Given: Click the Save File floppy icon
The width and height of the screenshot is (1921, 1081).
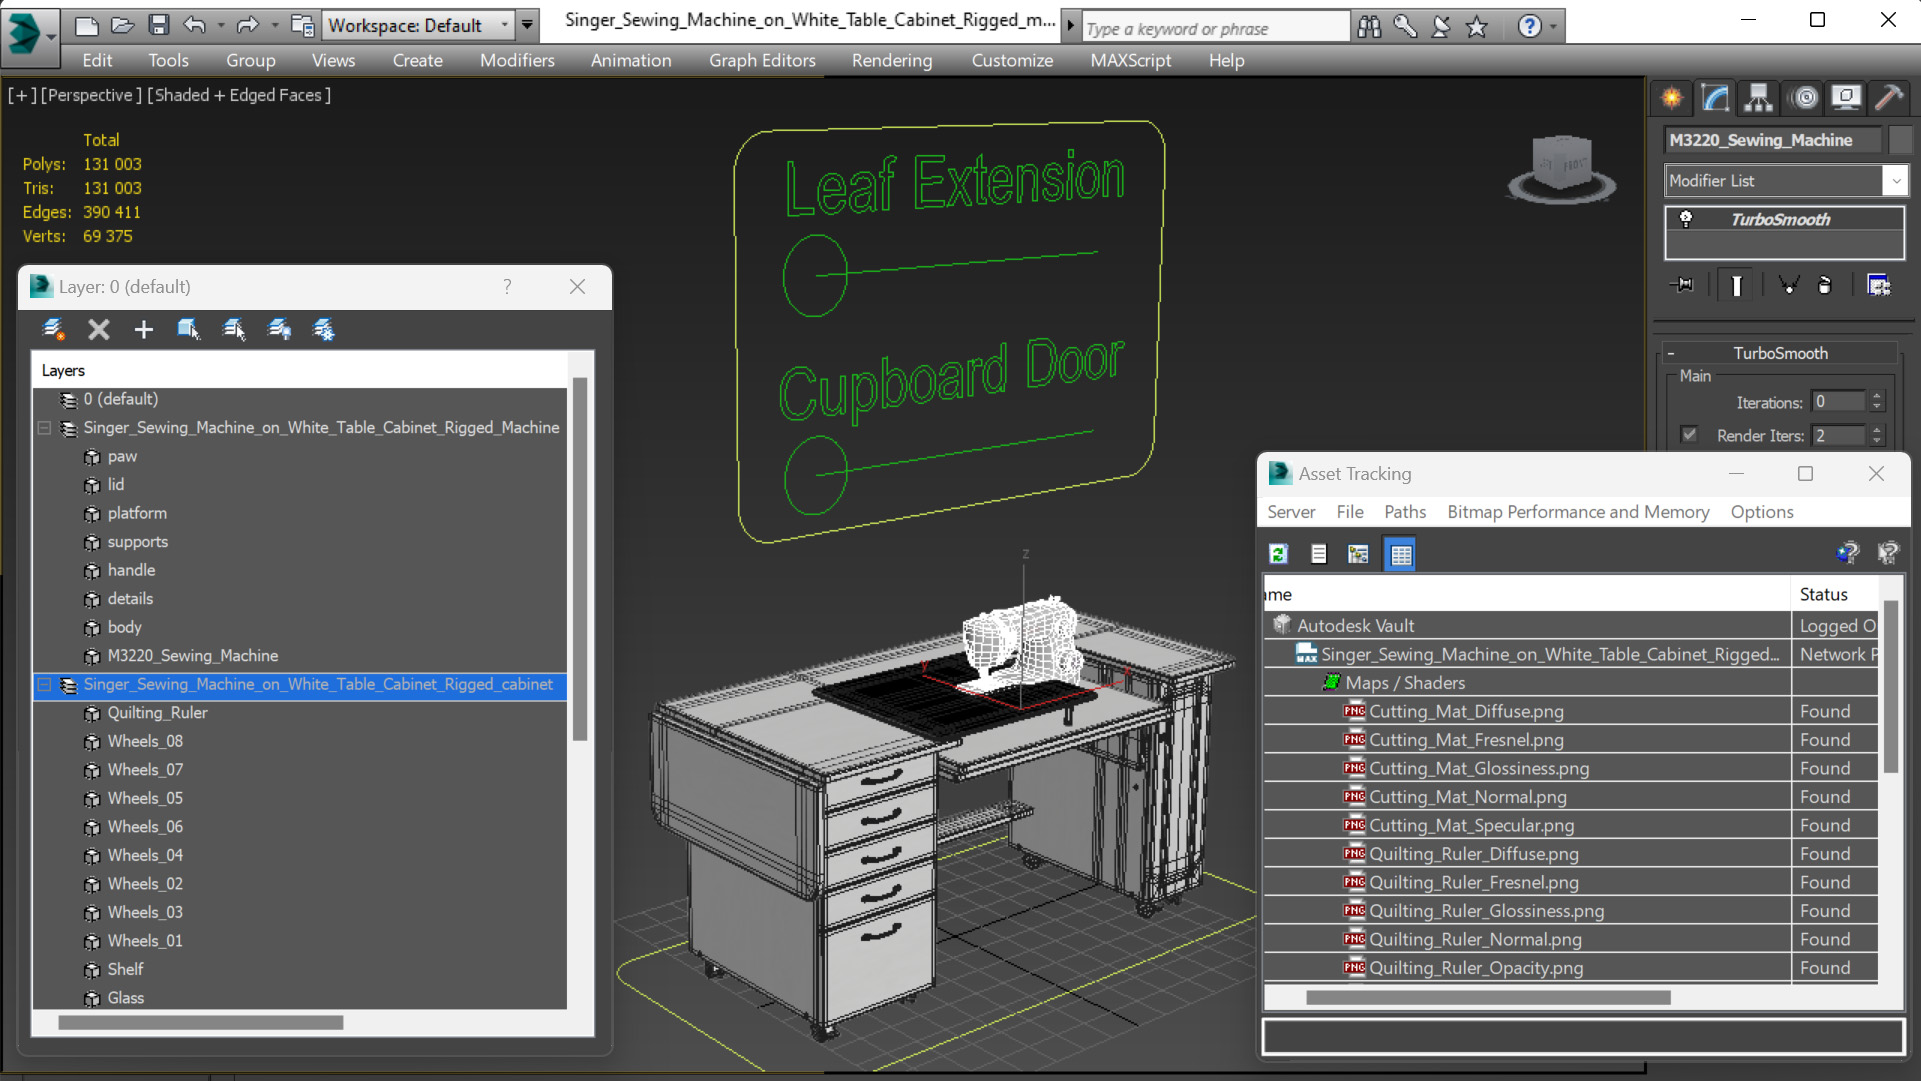Looking at the screenshot, I should pyautogui.click(x=158, y=25).
